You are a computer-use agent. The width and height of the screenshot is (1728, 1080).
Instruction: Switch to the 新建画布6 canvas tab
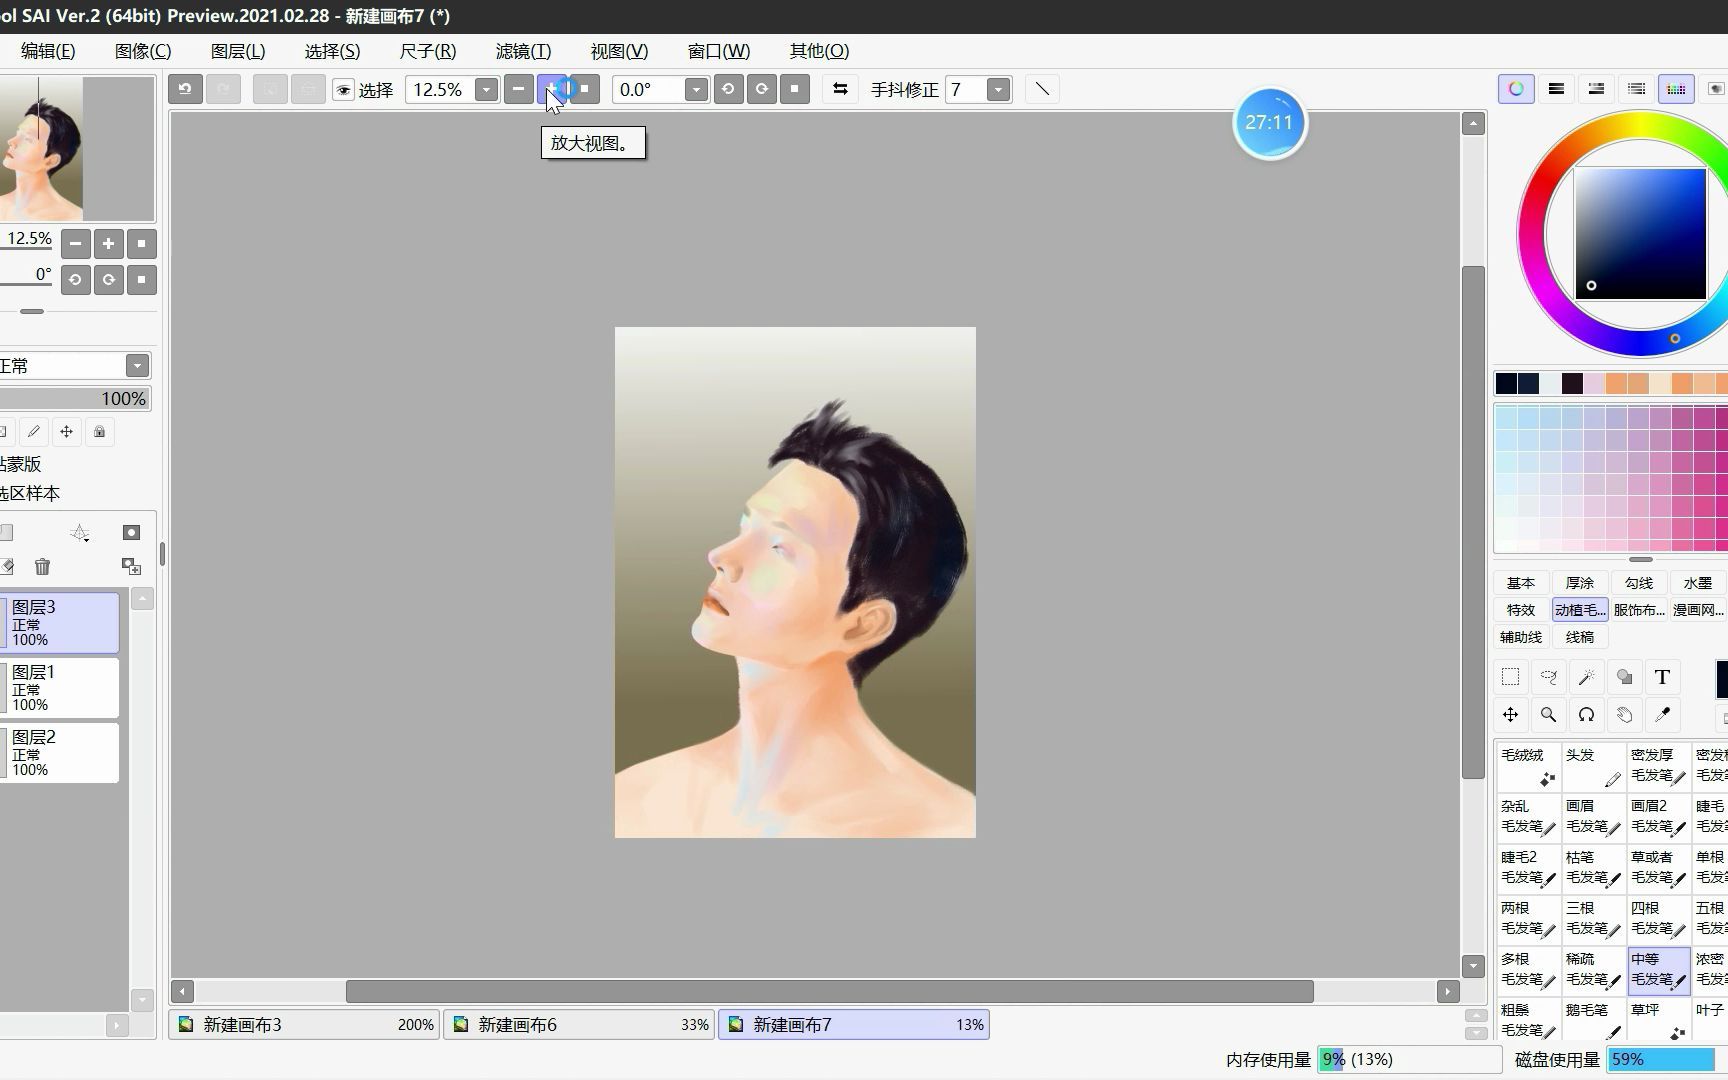click(579, 1024)
